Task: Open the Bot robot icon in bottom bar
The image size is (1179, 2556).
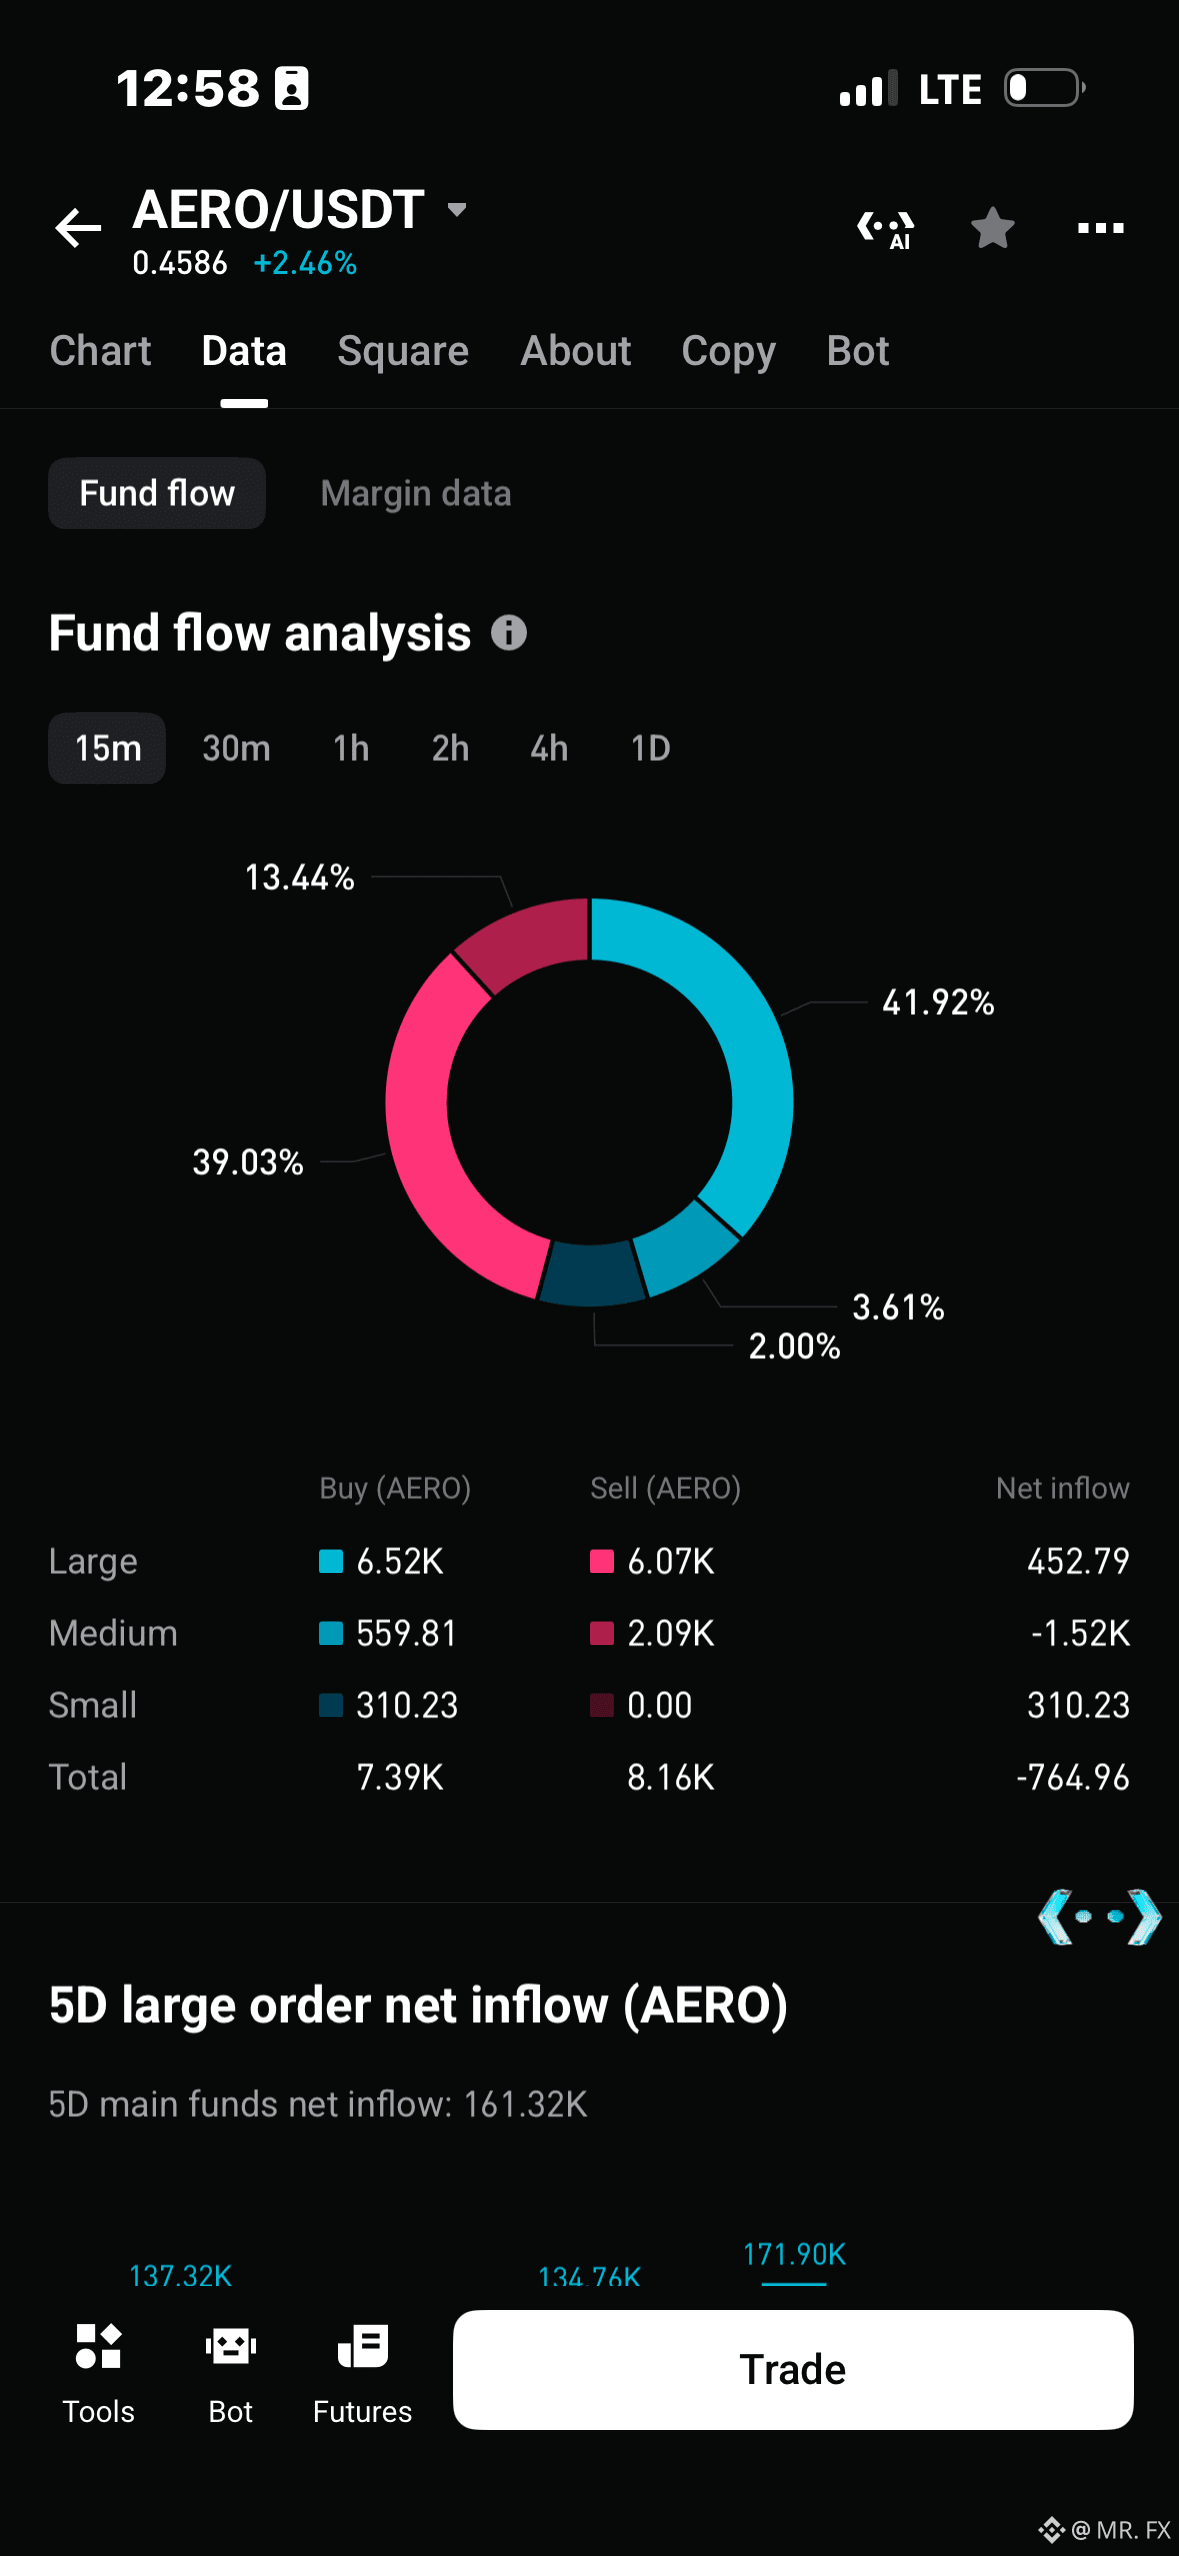Action: [x=231, y=2346]
